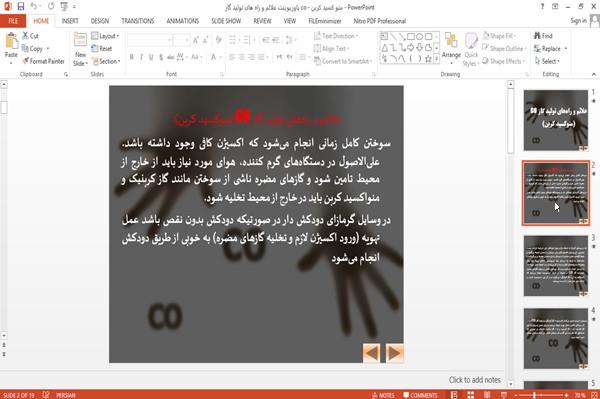Select slide 3 thumbnail in side panel
Screen dimensions: 600x399
[x=555, y=266]
